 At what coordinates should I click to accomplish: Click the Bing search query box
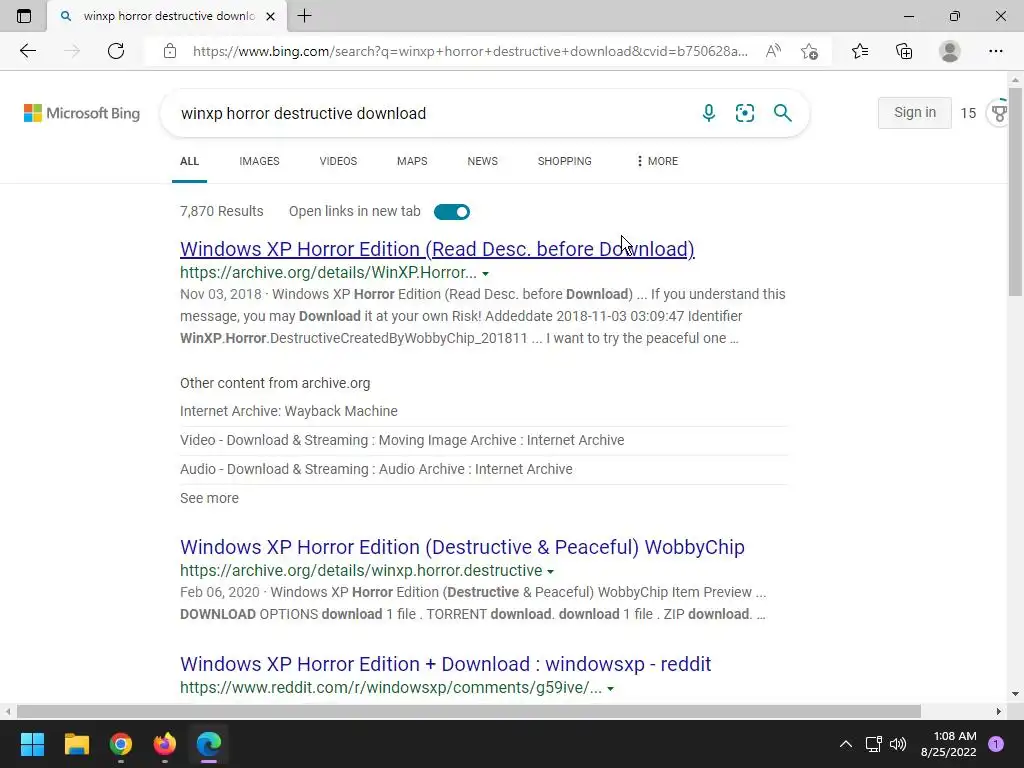(431, 113)
